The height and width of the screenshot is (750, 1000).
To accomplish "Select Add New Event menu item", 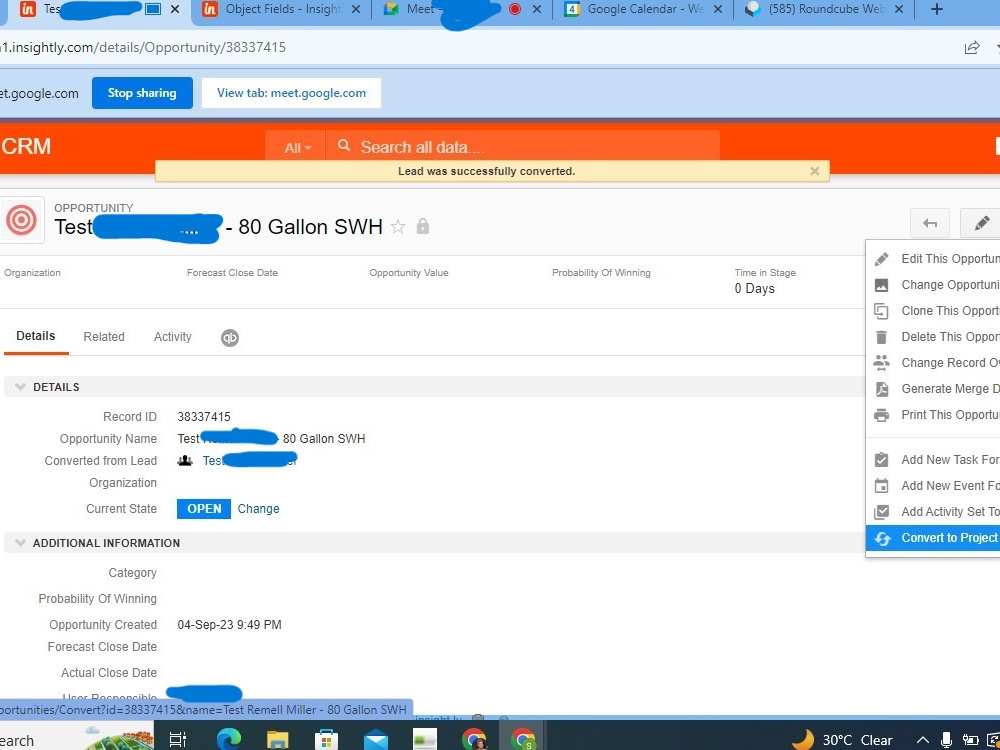I will tap(933, 486).
